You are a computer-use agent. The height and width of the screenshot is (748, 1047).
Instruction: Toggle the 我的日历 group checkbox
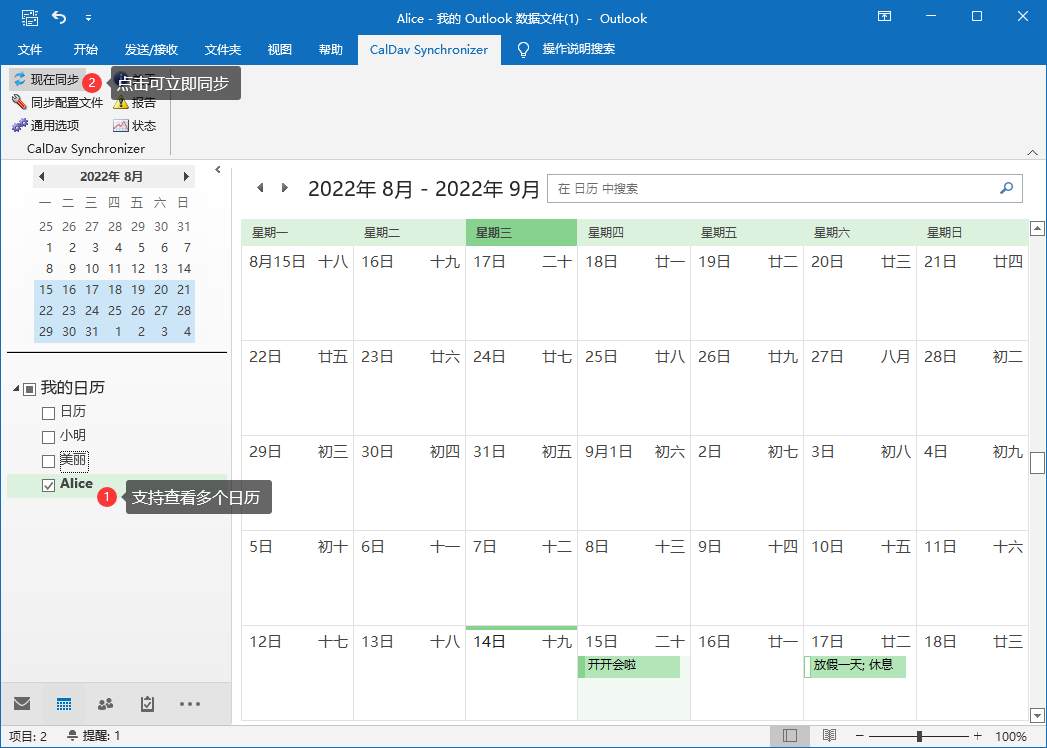coord(29,389)
